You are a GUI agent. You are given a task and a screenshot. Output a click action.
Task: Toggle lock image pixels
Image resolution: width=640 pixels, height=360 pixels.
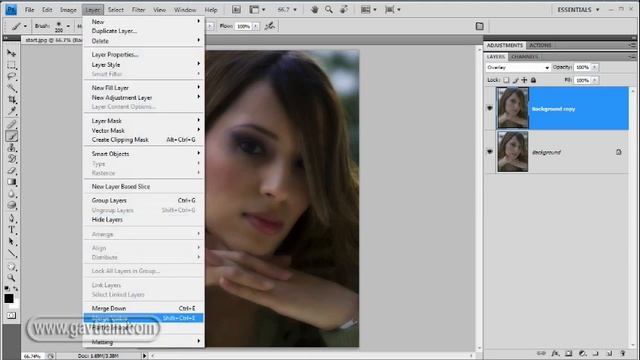click(516, 80)
